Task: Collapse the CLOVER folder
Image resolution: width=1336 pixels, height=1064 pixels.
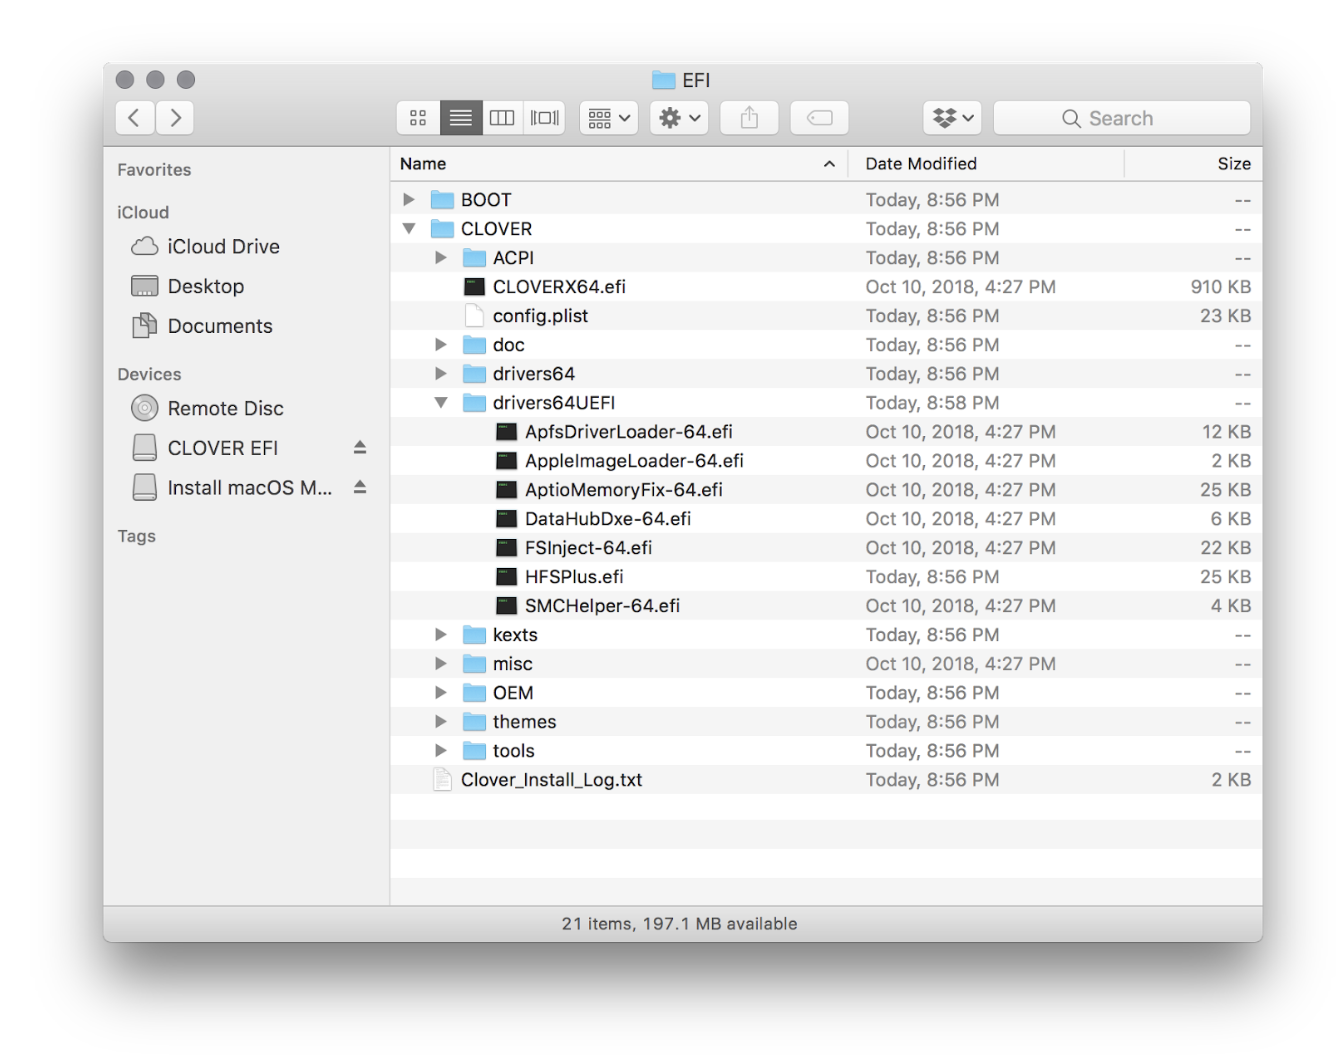Action: 408,229
